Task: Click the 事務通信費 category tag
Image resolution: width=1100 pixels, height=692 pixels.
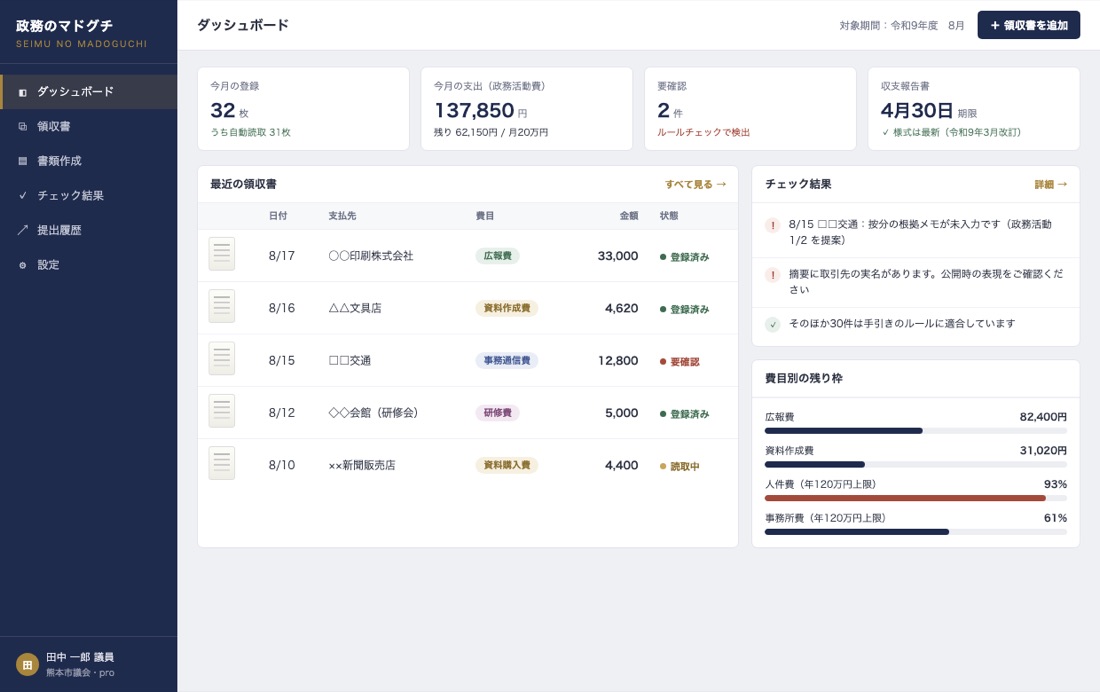Action: [507, 360]
